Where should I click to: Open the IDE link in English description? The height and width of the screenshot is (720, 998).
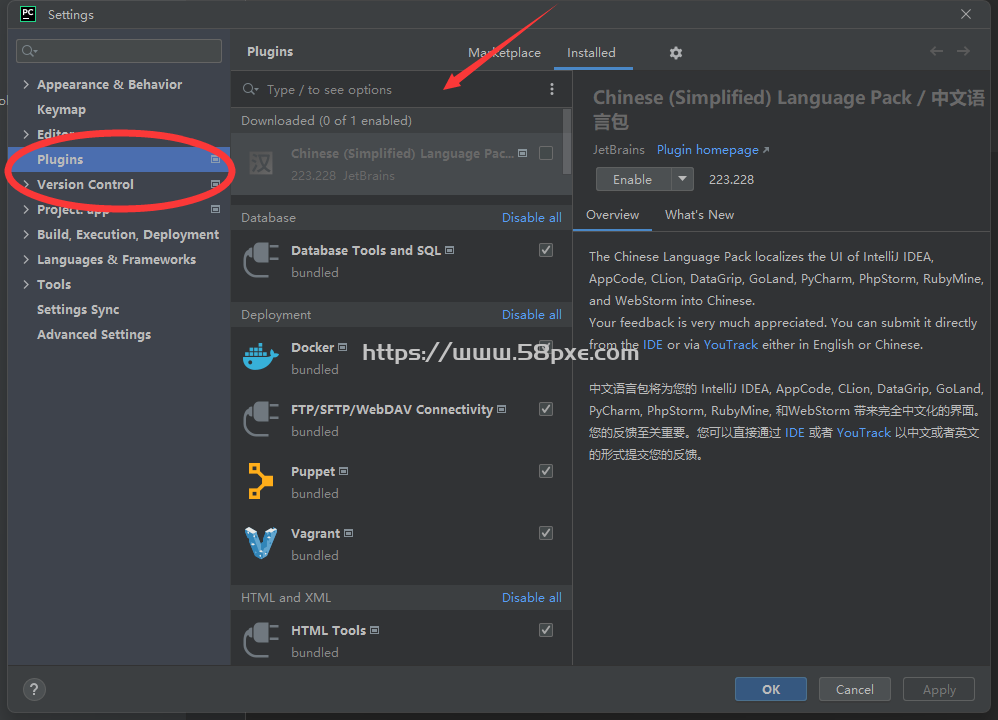click(652, 344)
